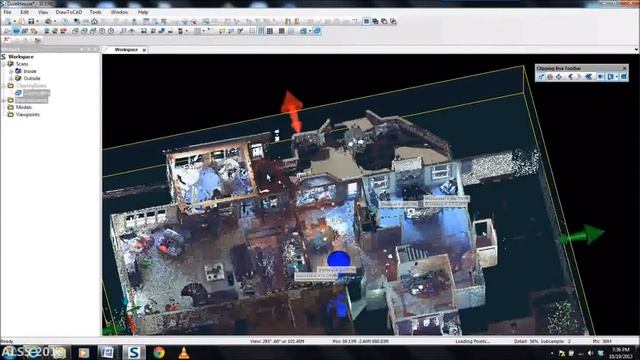This screenshot has width=640, height=360.
Task: Close the Workspace tab
Action: 144,50
